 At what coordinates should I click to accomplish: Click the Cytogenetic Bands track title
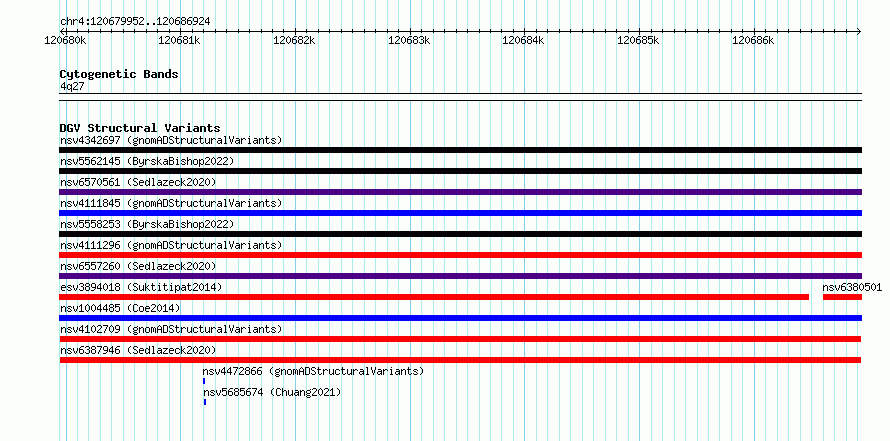(x=119, y=74)
